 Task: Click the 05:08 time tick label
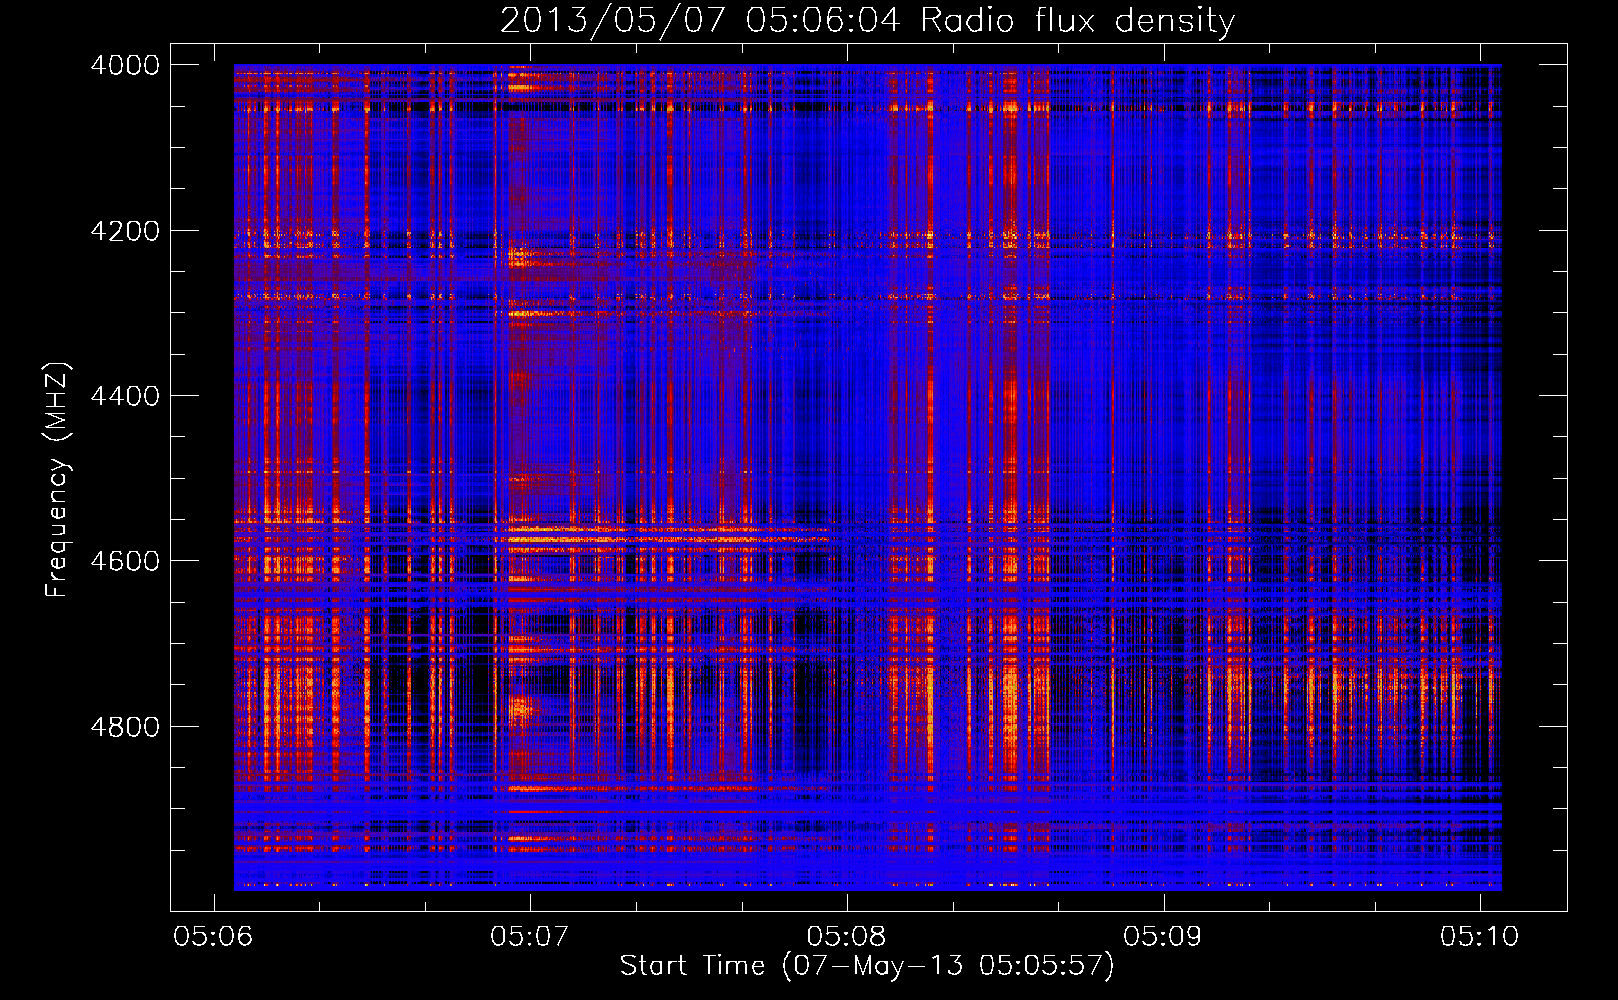click(847, 936)
